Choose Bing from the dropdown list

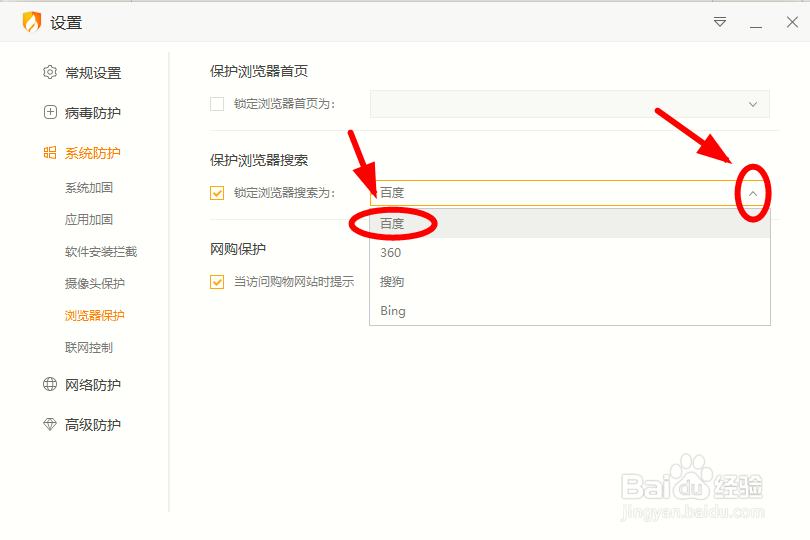[570, 311]
